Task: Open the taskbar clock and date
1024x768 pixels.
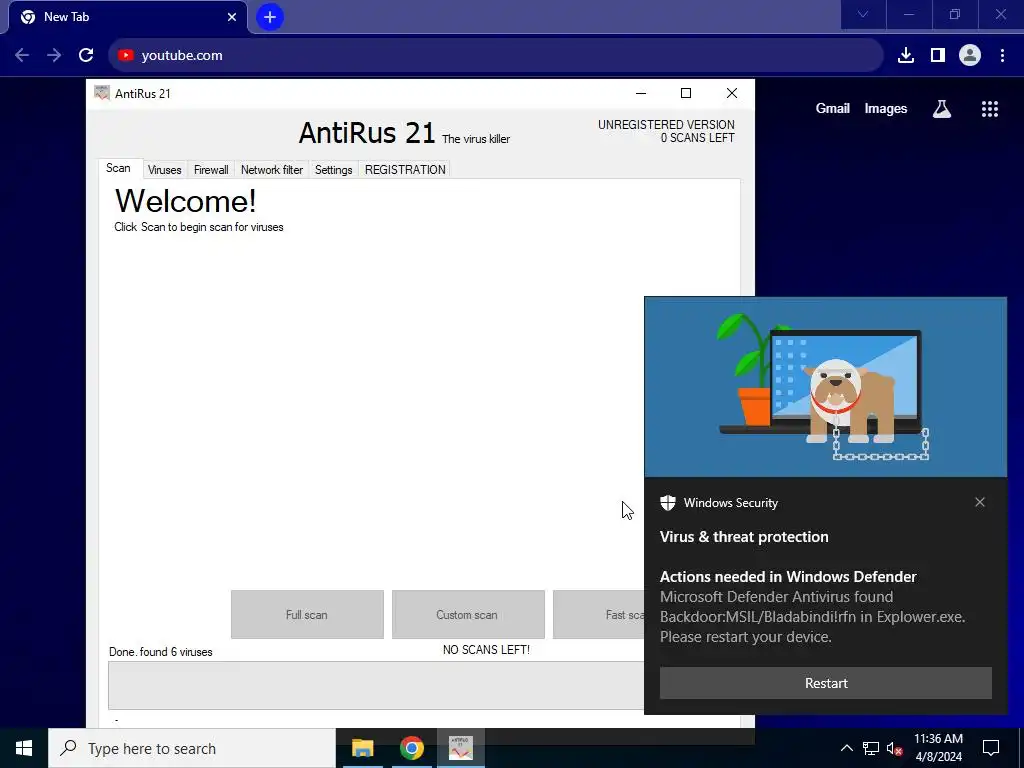Action: pos(938,748)
